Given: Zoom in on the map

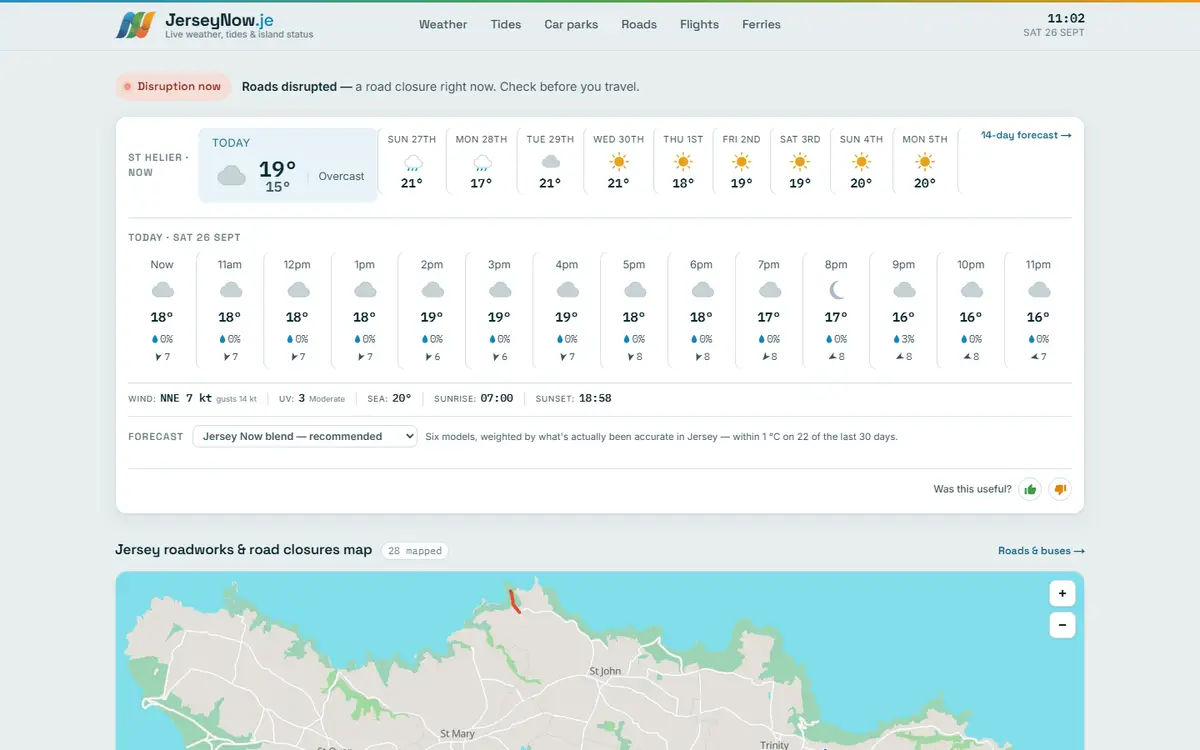Looking at the screenshot, I should tap(1062, 593).
